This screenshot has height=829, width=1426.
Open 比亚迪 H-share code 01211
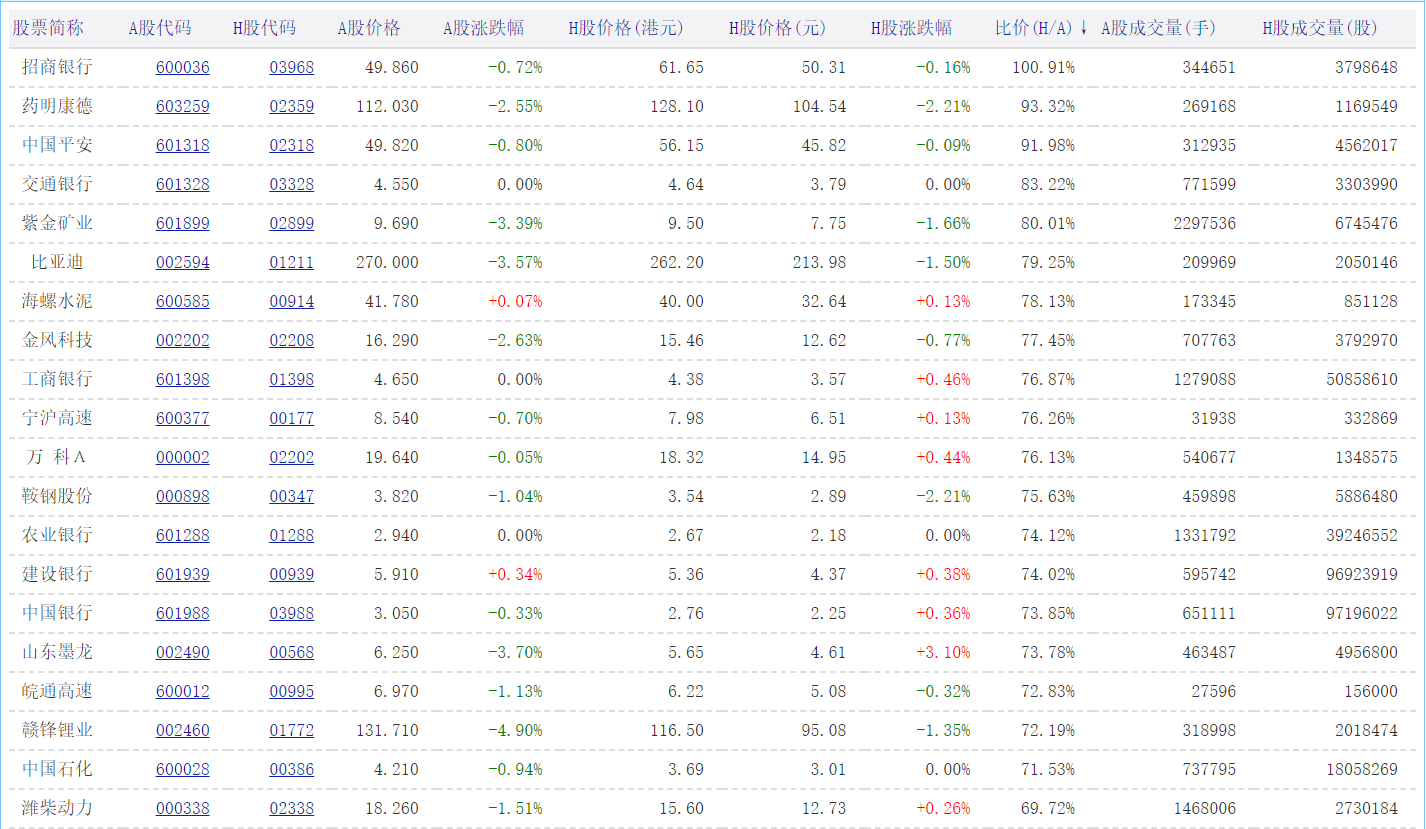[x=292, y=262]
